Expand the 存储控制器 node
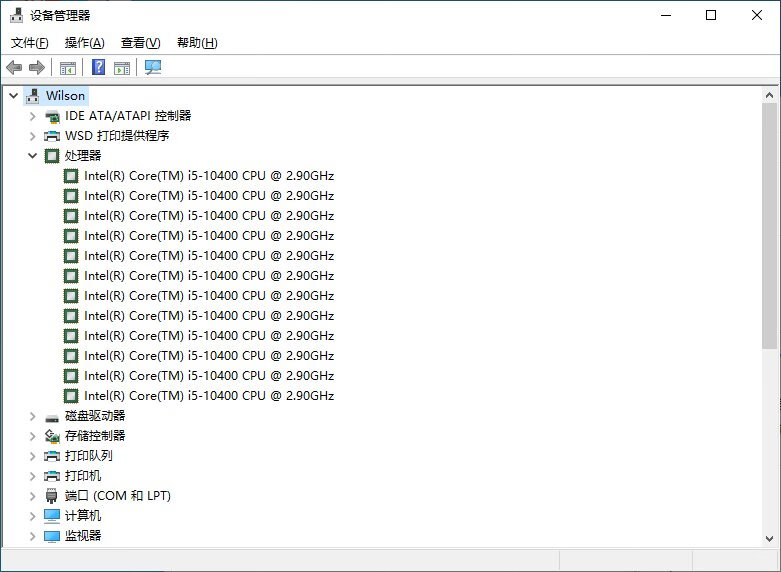 point(32,436)
